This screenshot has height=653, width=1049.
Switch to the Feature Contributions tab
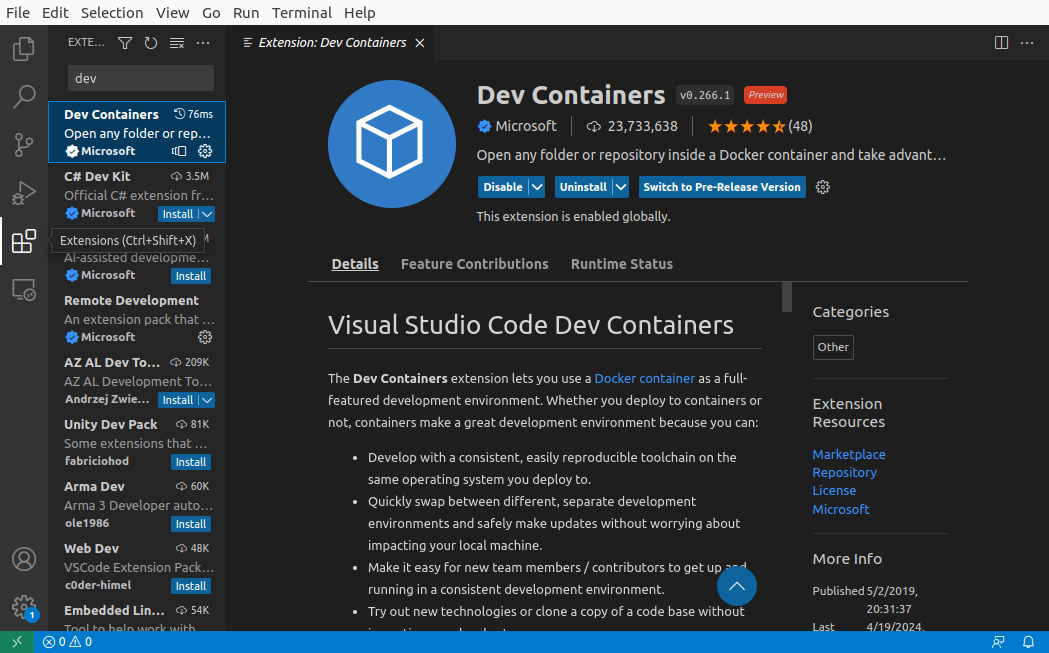pyautogui.click(x=474, y=264)
